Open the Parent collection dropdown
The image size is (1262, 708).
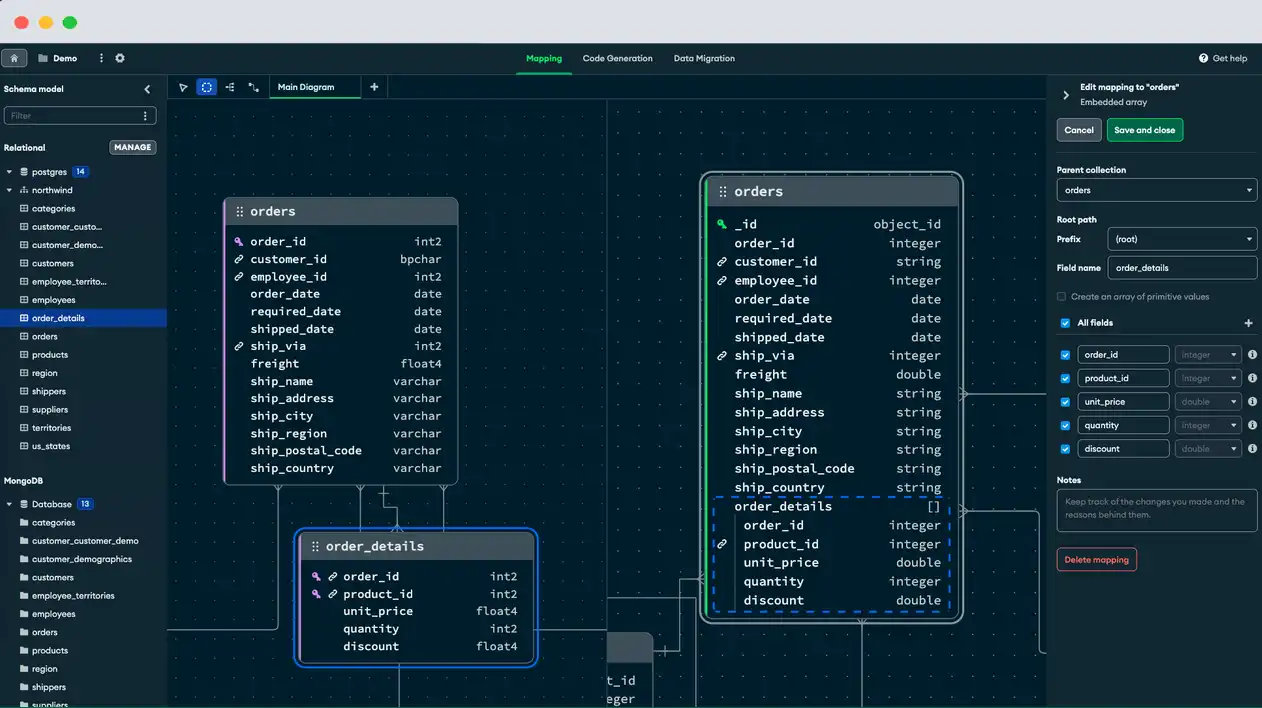[1156, 190]
